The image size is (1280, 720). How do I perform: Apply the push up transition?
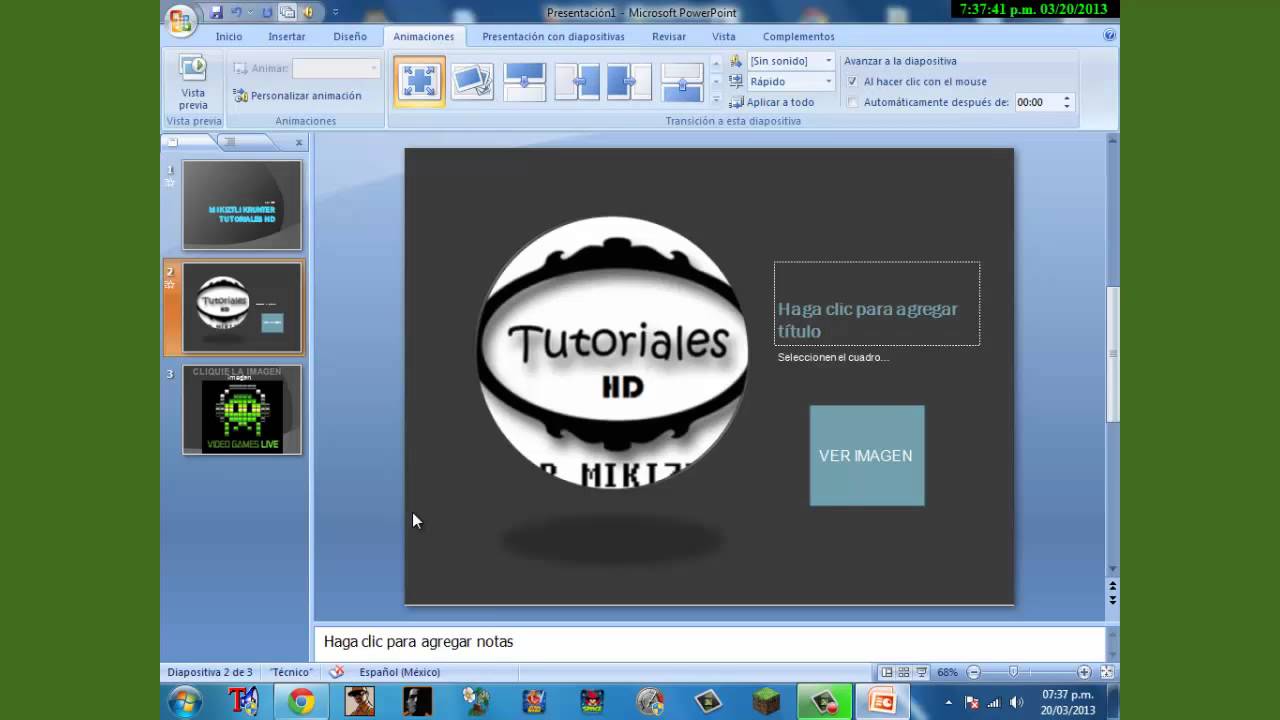(682, 81)
